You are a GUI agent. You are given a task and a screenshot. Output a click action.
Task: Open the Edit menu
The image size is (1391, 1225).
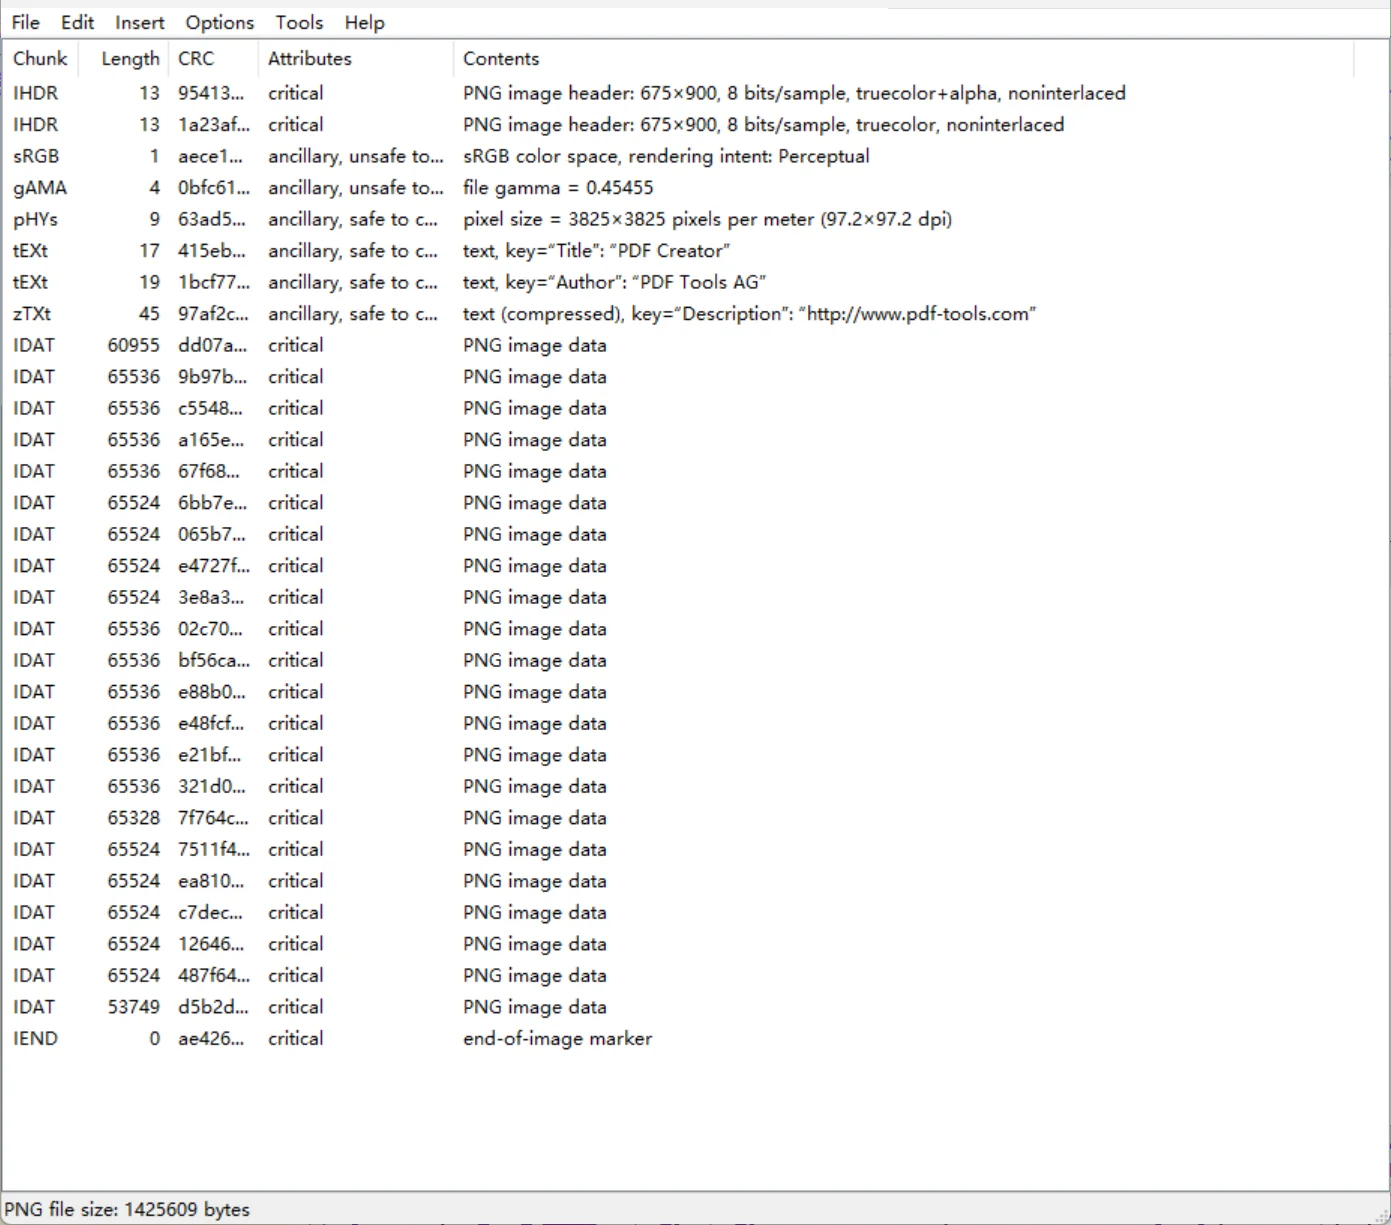tap(77, 22)
